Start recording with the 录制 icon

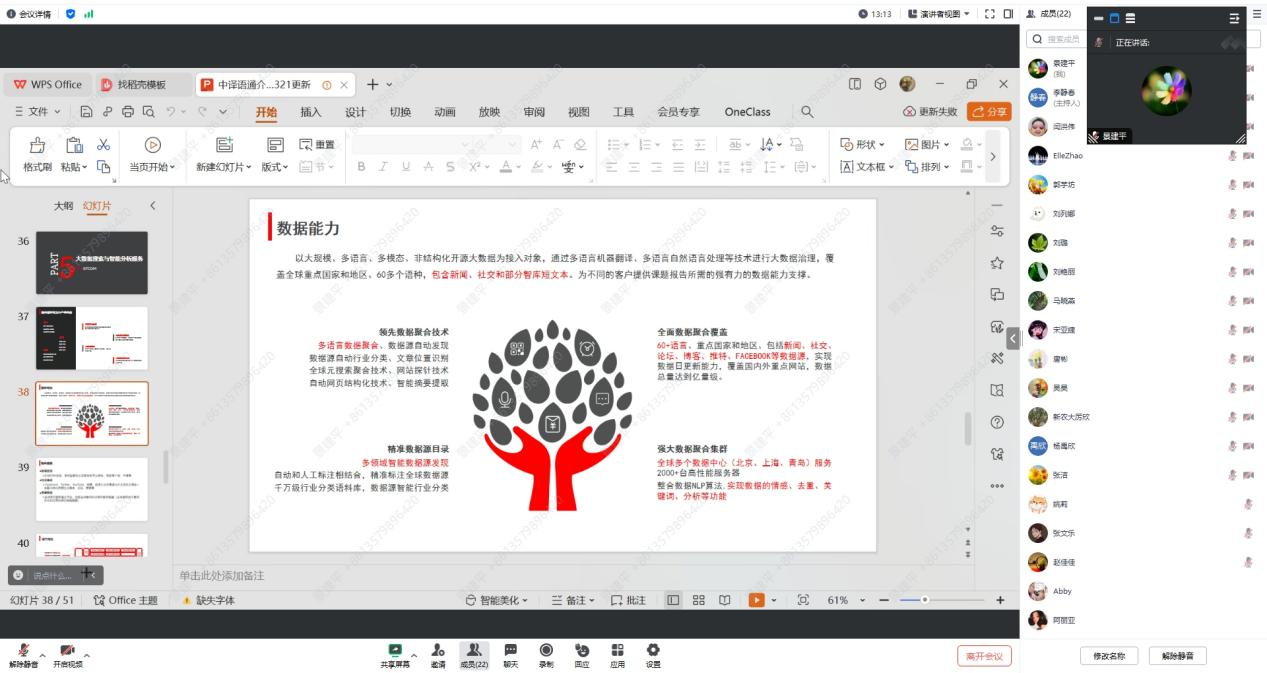click(x=546, y=650)
